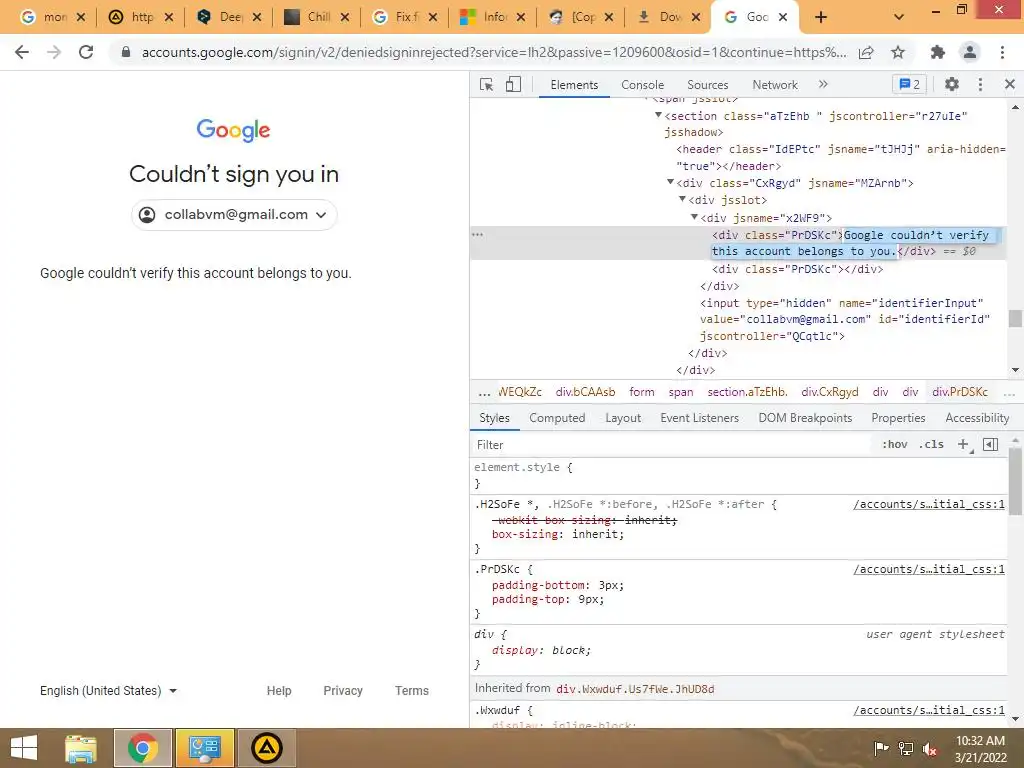Collapse the div jsname x2WF9 node

tap(694, 217)
